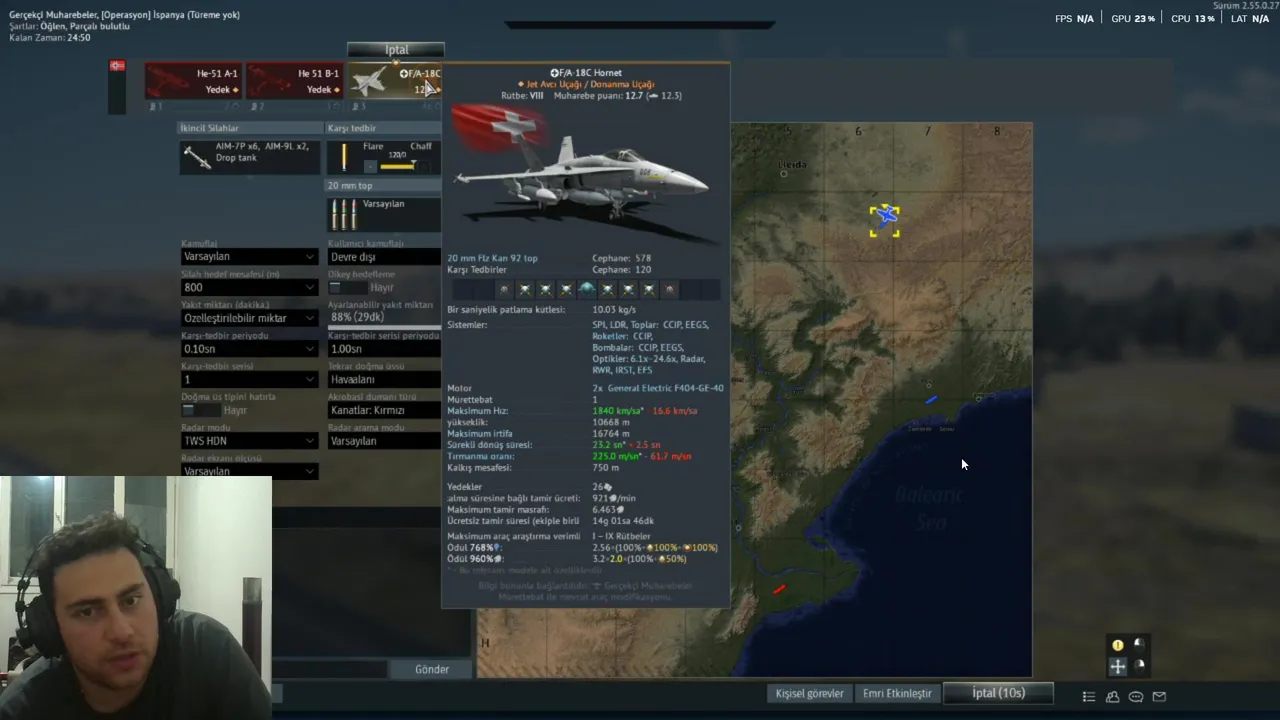Viewport: 1280px width, 720px height.
Task: Open Karşı-tedbir periyodu 0.10sn dropdown
Action: 249,349
